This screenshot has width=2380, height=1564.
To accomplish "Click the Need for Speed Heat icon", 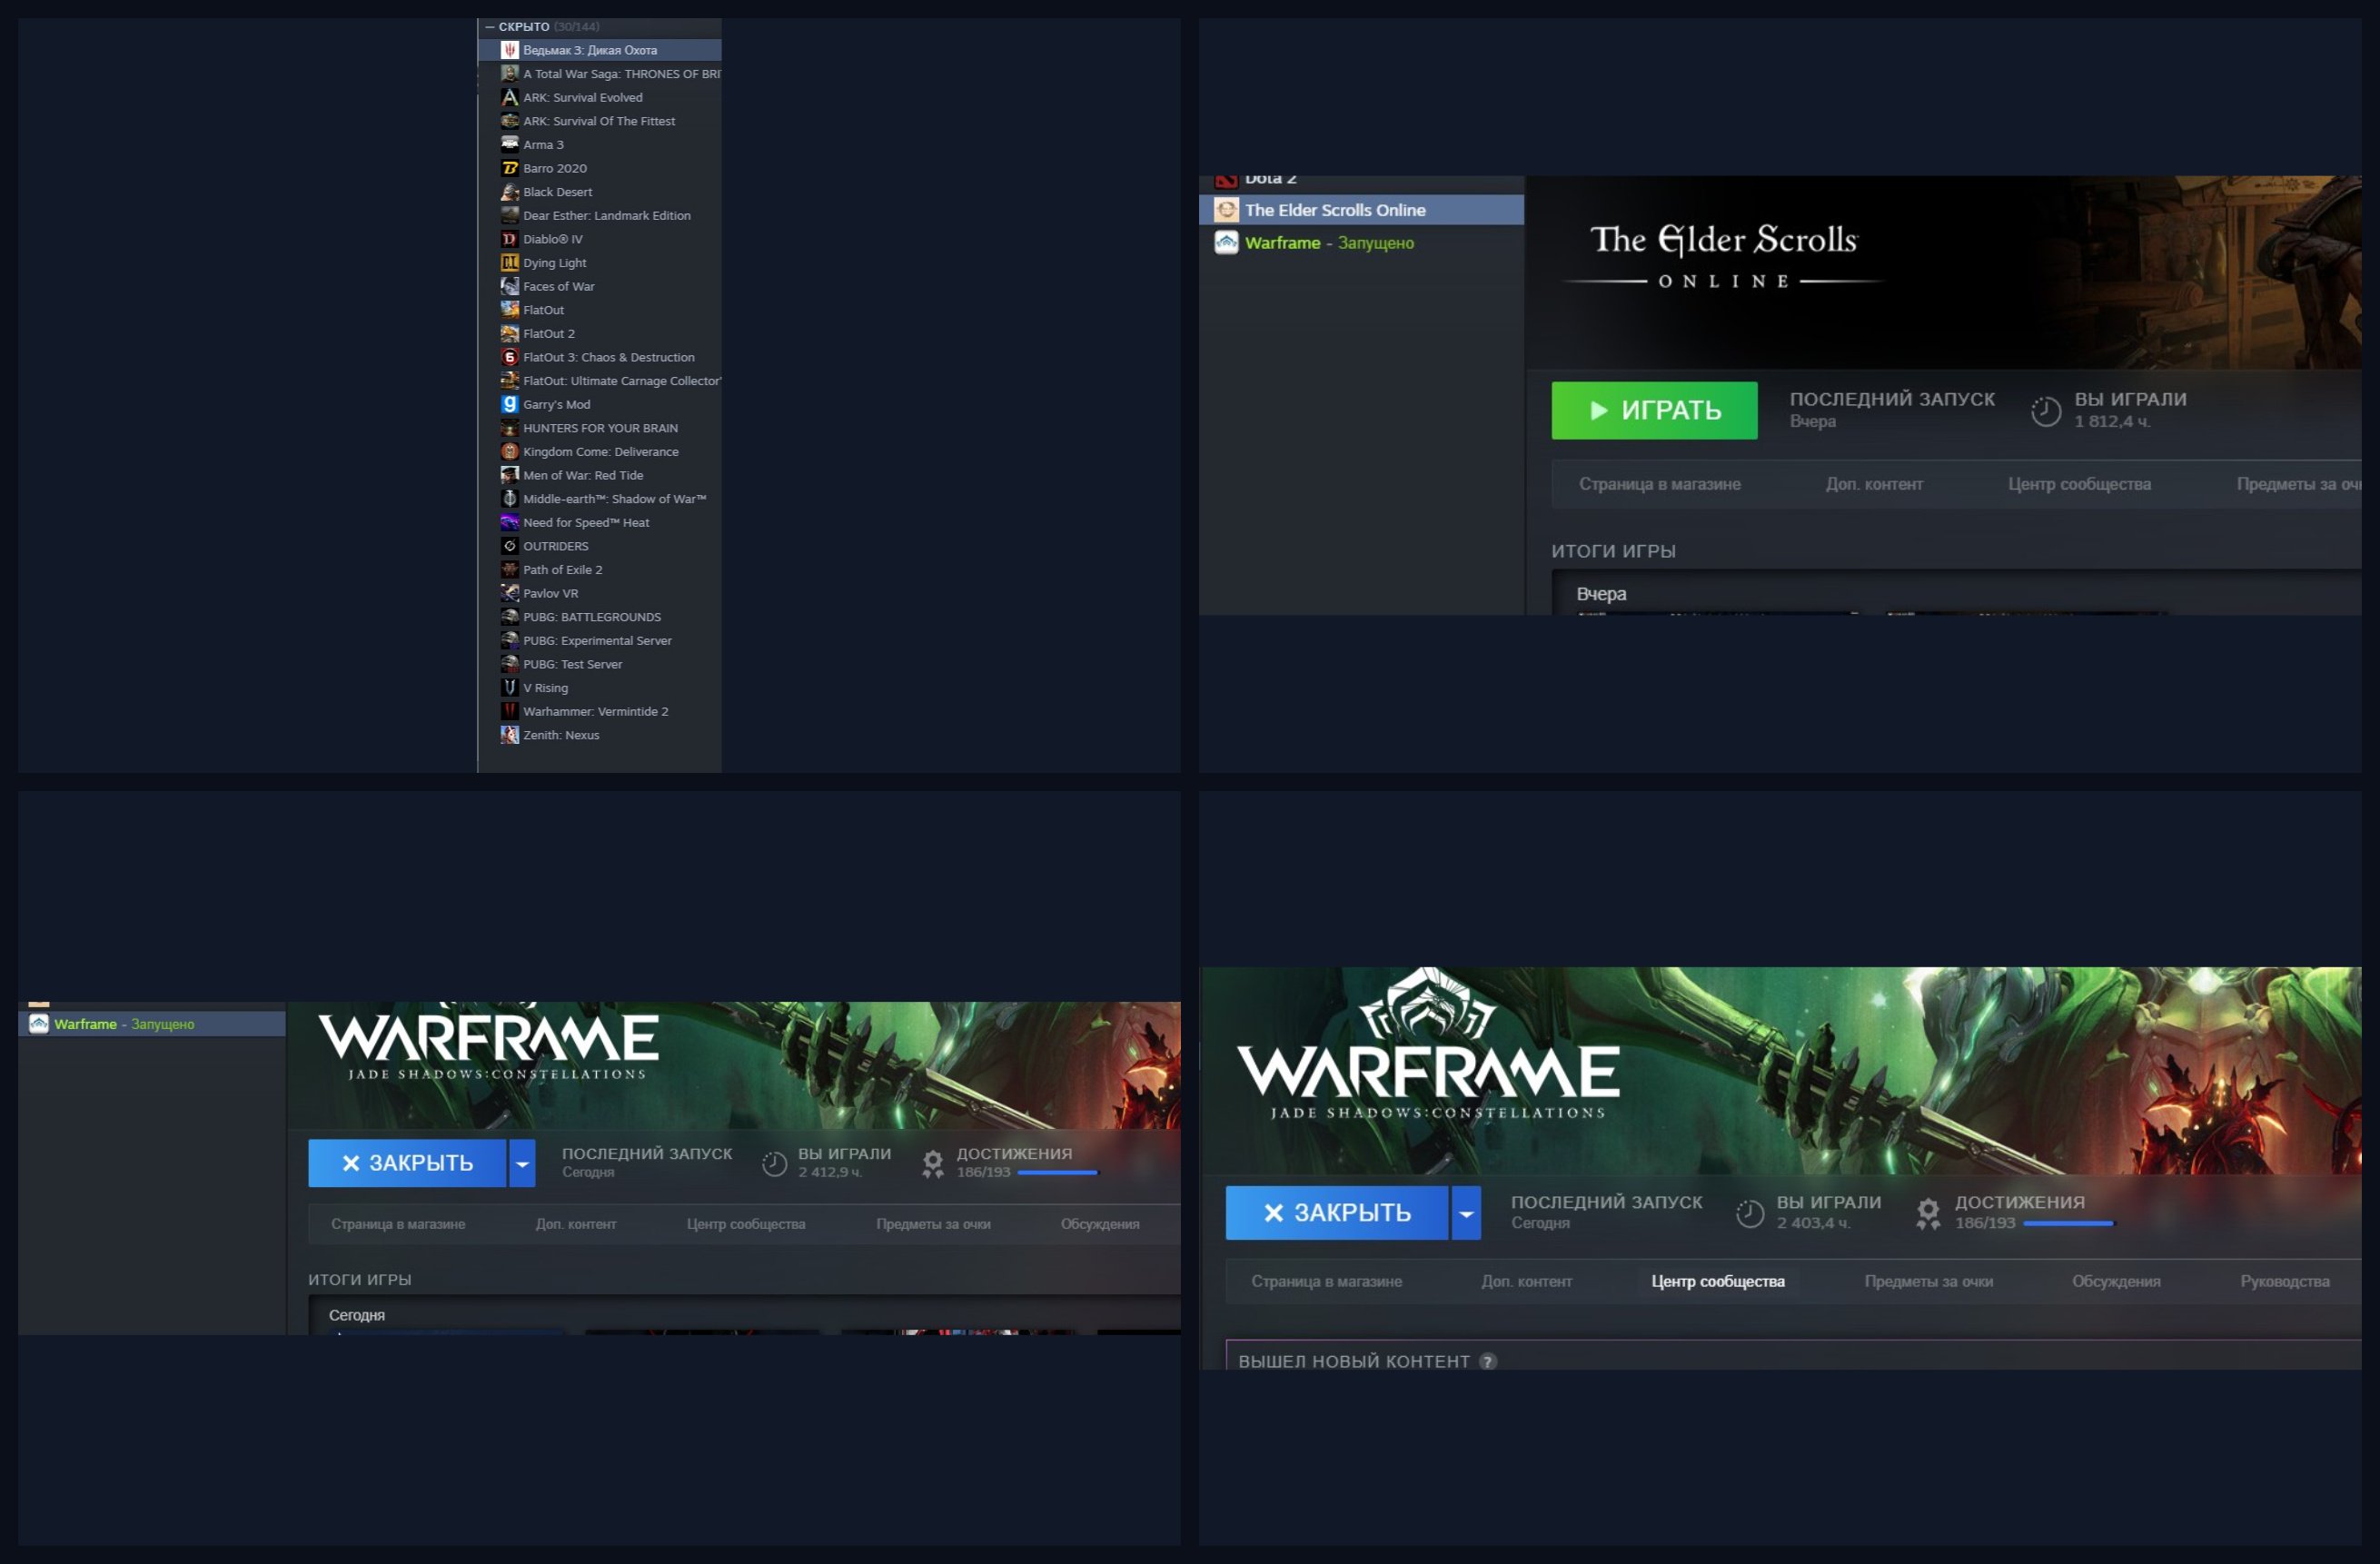I will 509,522.
